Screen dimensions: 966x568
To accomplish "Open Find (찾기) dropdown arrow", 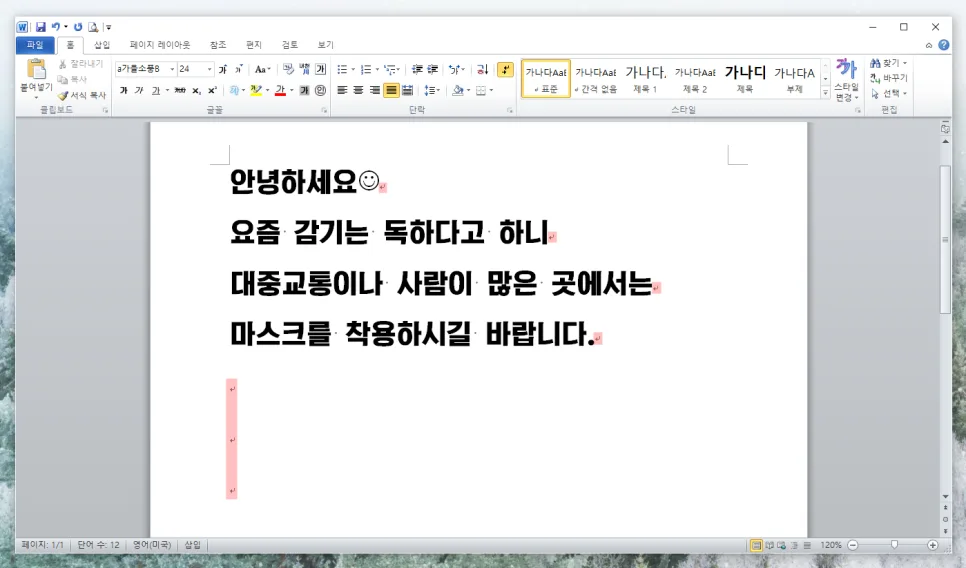I will pos(905,63).
